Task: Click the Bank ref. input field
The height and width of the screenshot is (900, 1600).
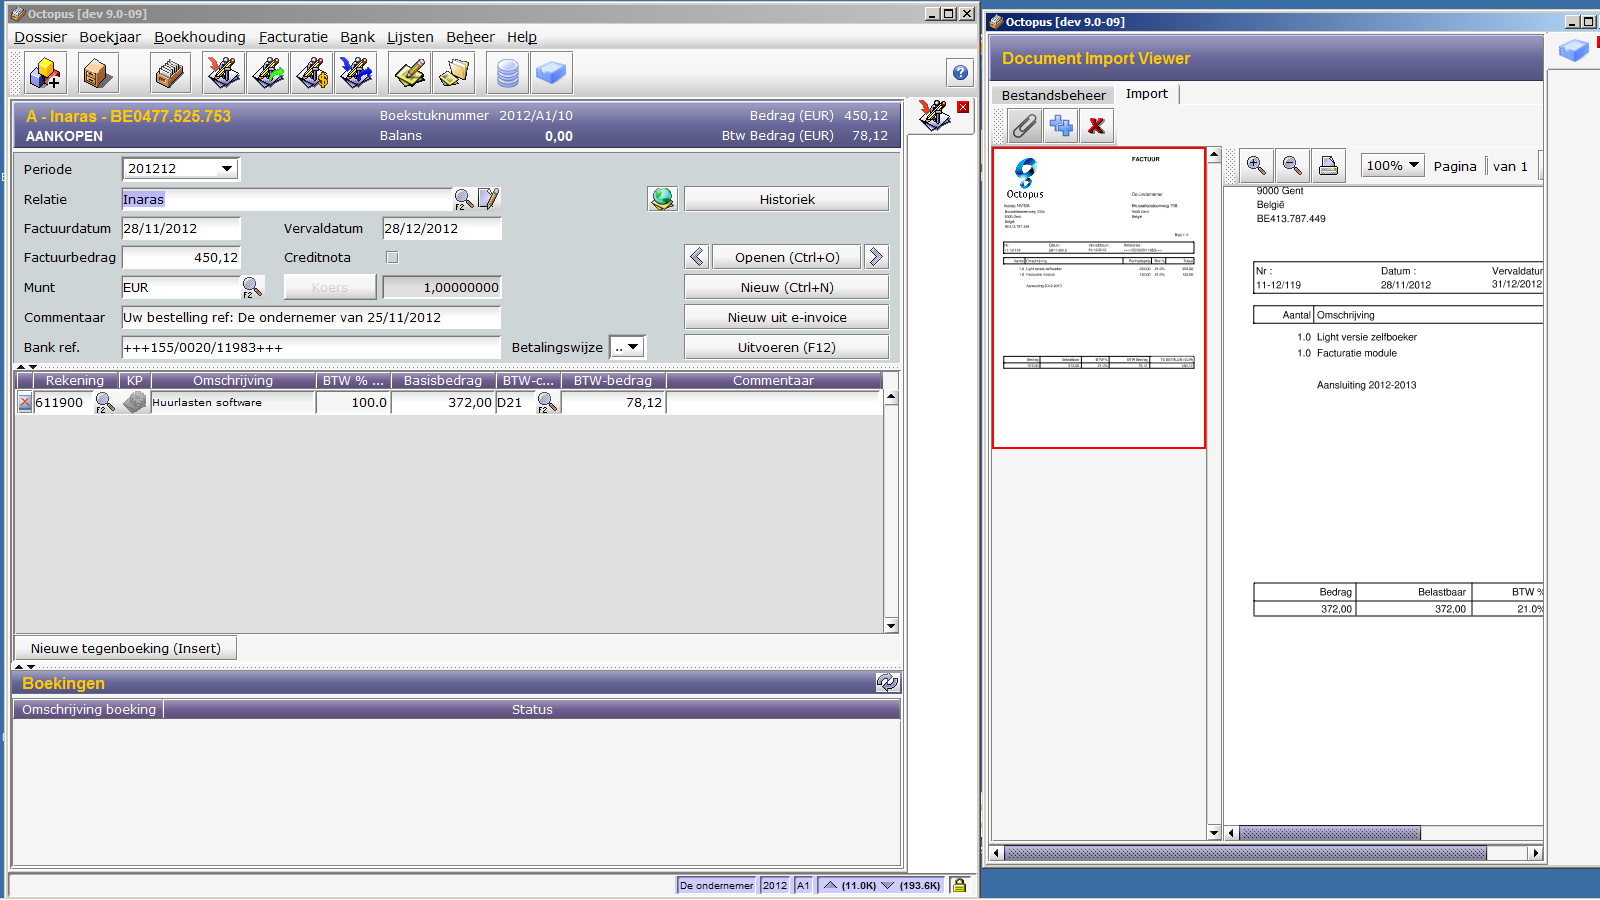Action: [311, 347]
